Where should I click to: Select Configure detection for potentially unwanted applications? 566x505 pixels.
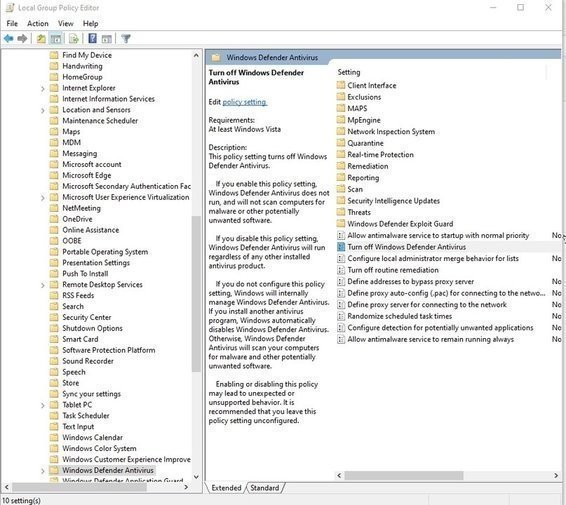click(440, 328)
